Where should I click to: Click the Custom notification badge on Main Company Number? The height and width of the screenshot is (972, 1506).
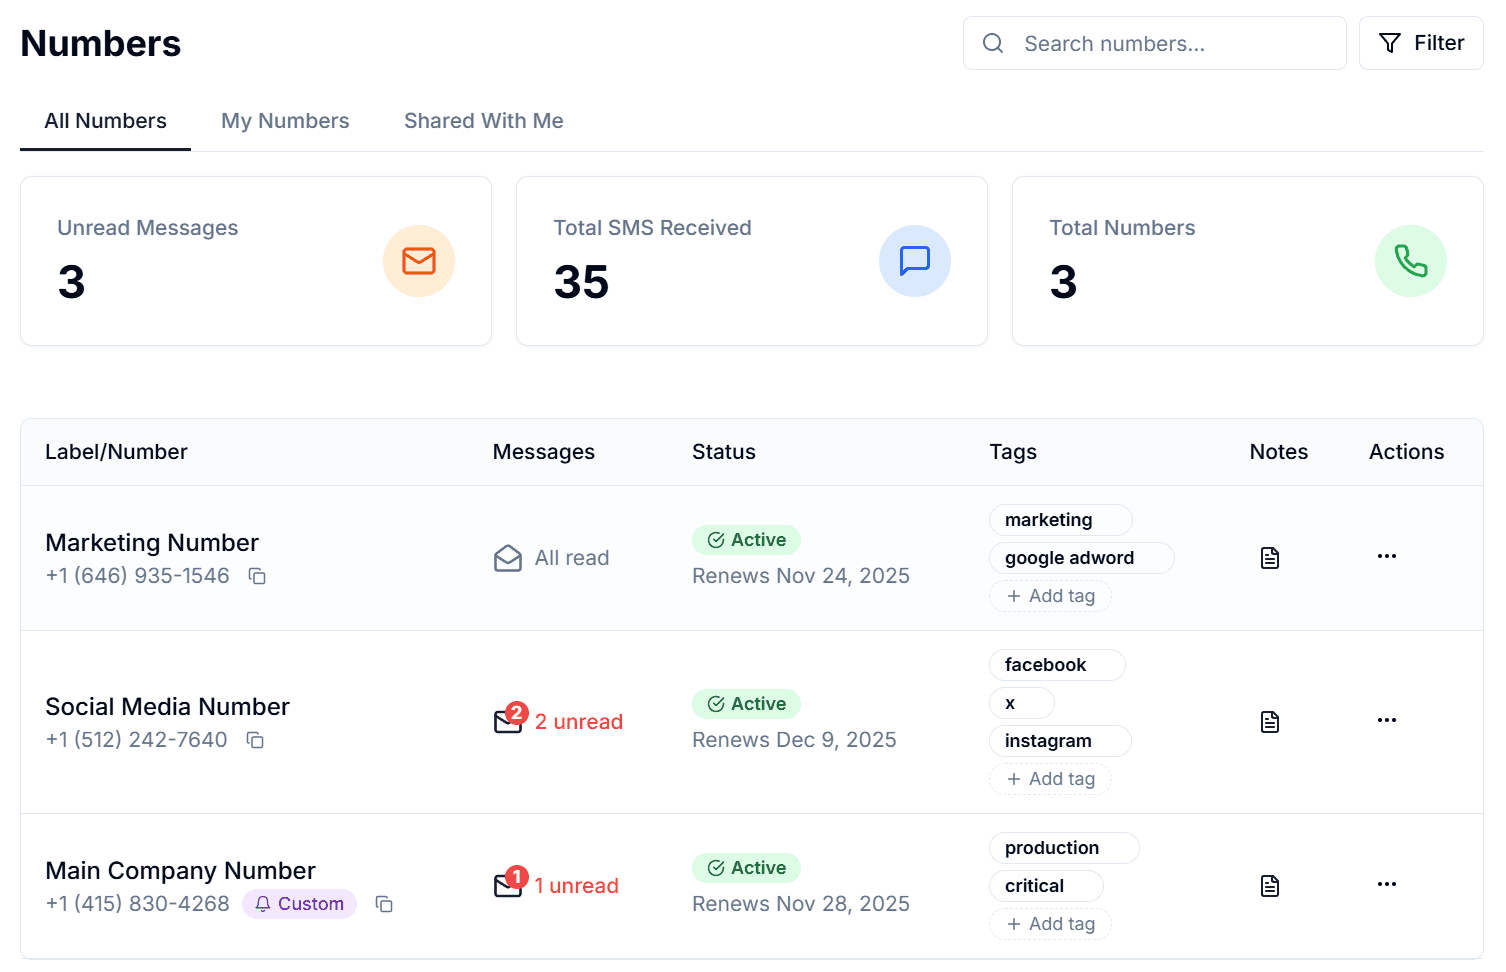299,903
